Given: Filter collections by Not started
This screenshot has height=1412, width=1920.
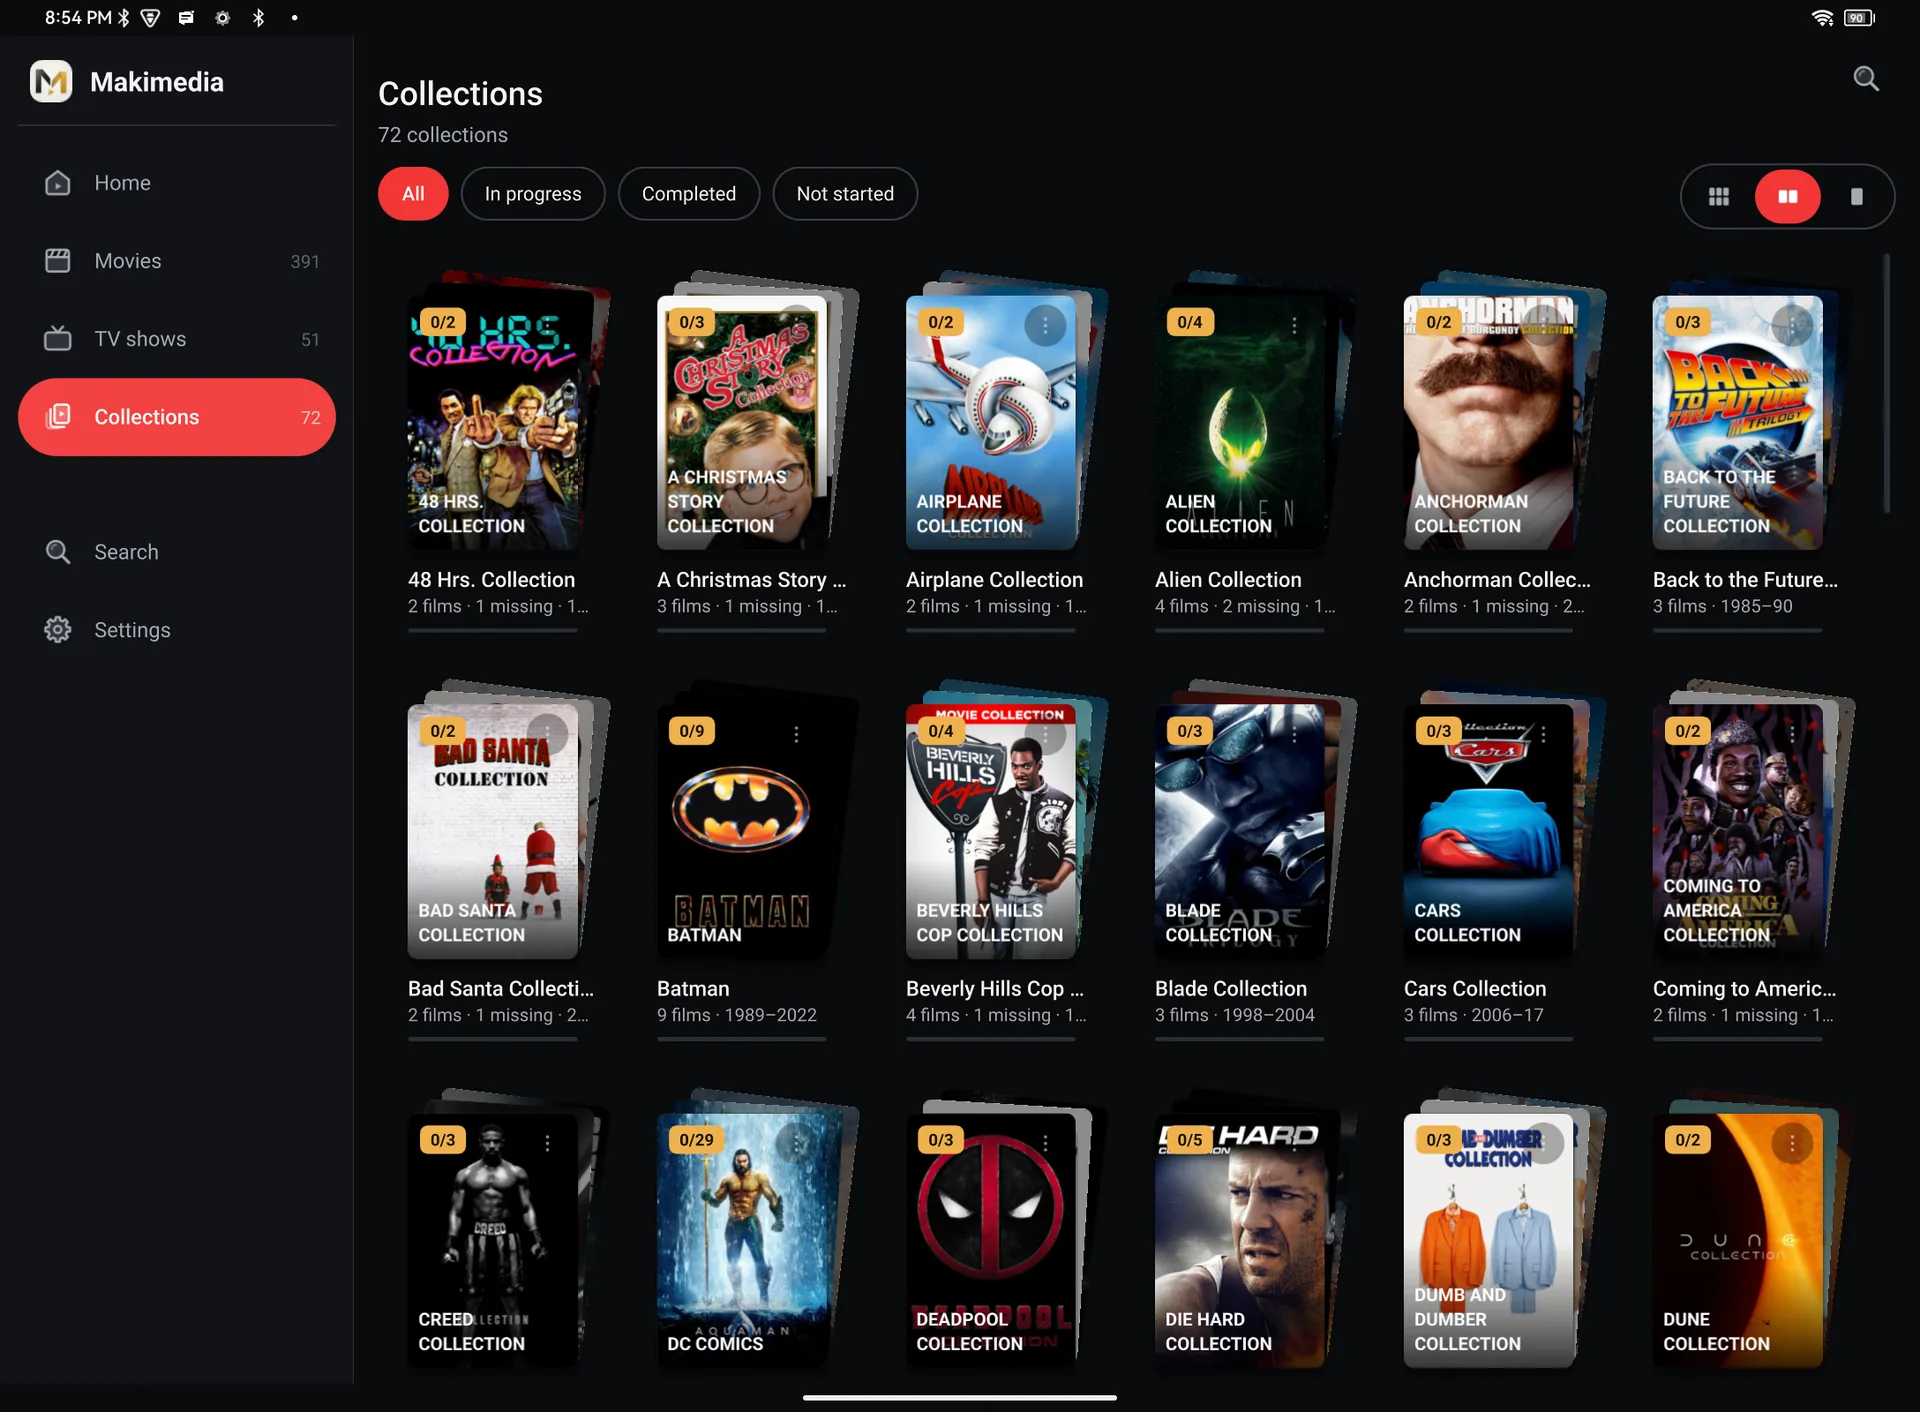Looking at the screenshot, I should pos(845,194).
